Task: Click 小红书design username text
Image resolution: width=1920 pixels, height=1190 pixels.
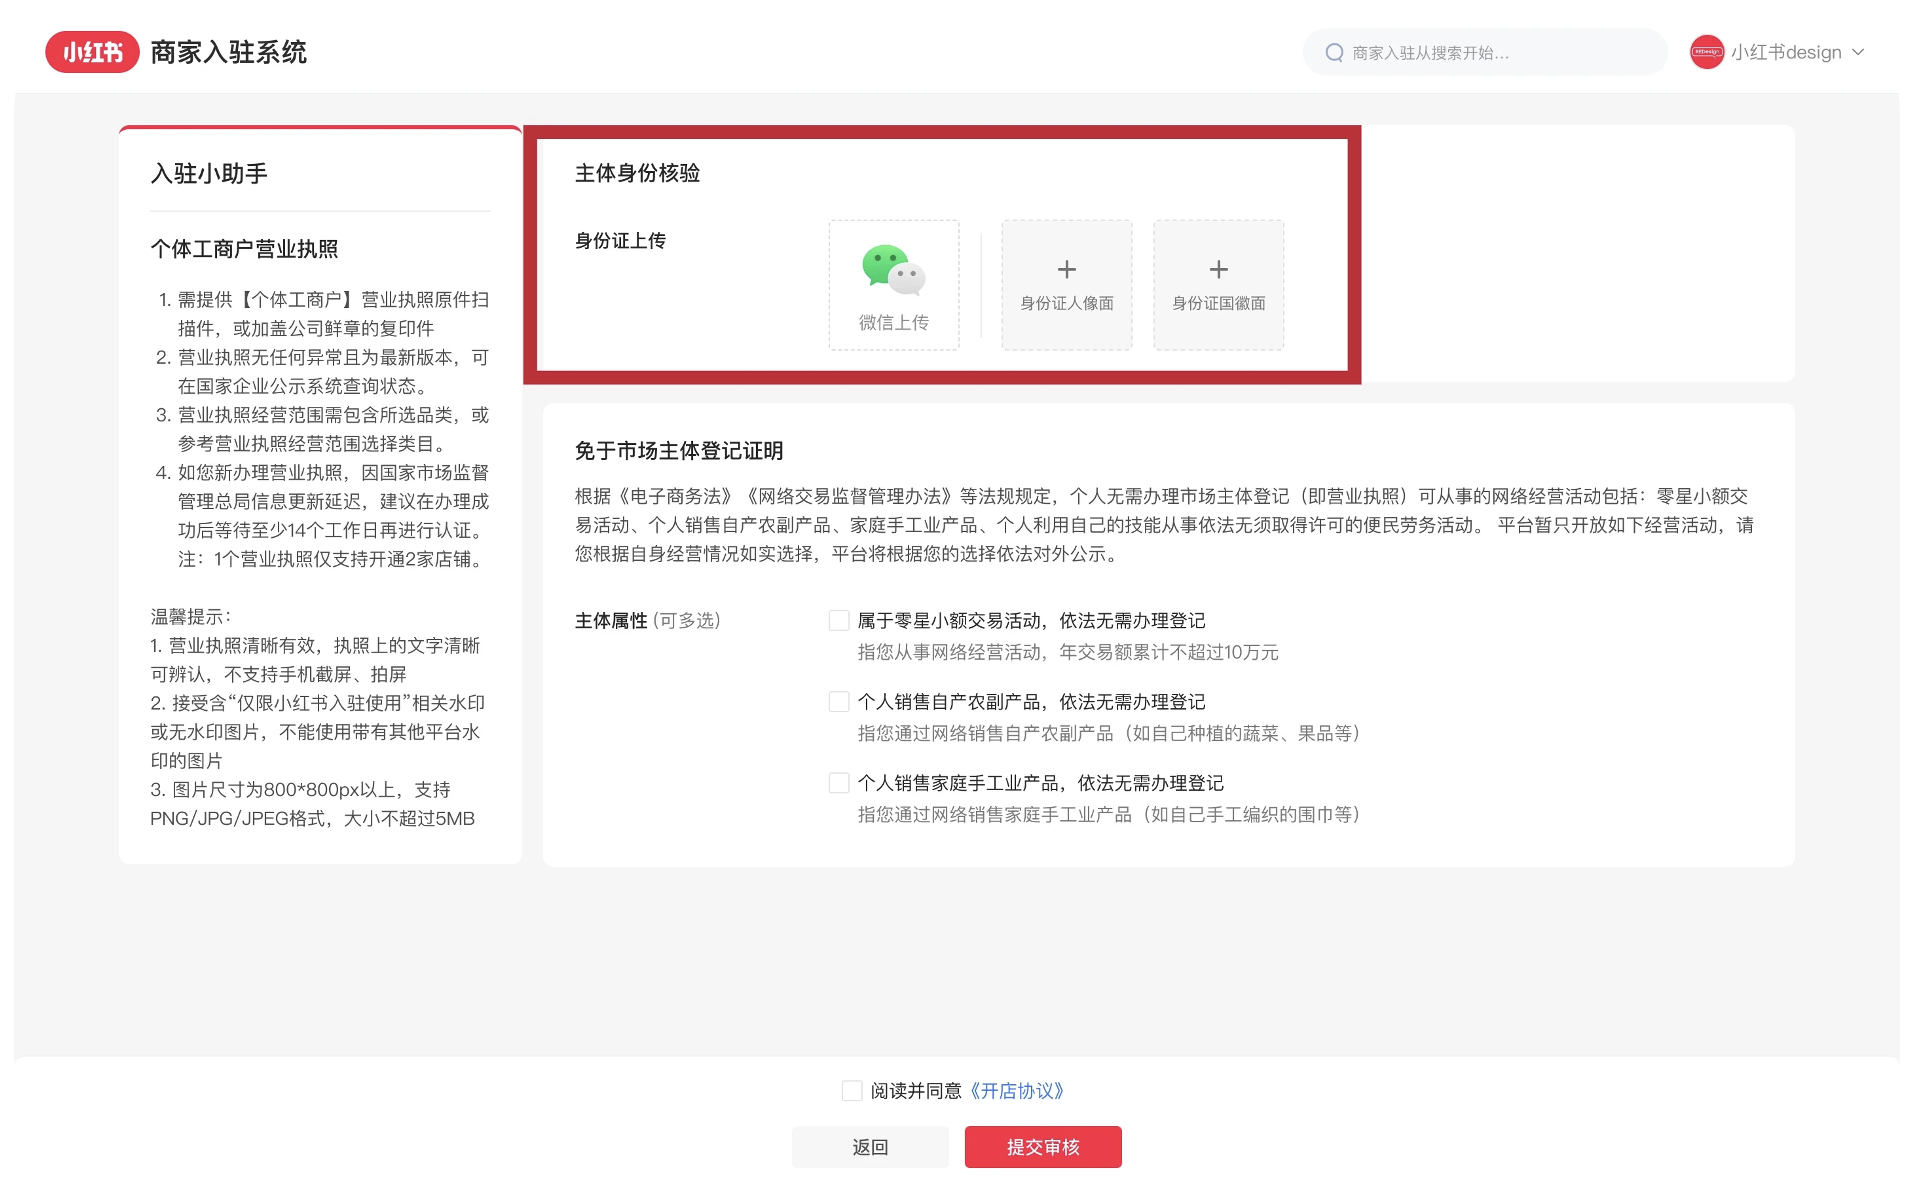Action: click(1786, 52)
